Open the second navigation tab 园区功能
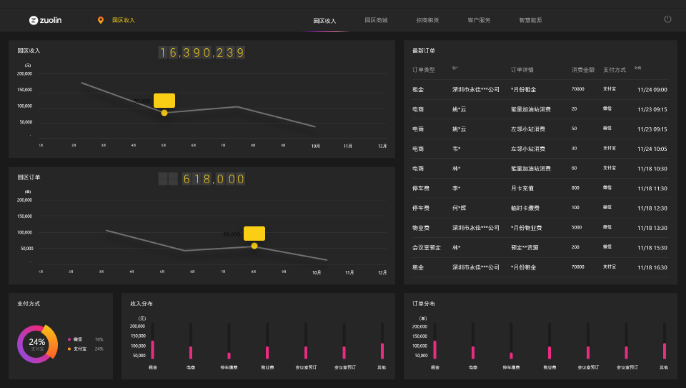The height and width of the screenshot is (388, 686). click(x=376, y=20)
